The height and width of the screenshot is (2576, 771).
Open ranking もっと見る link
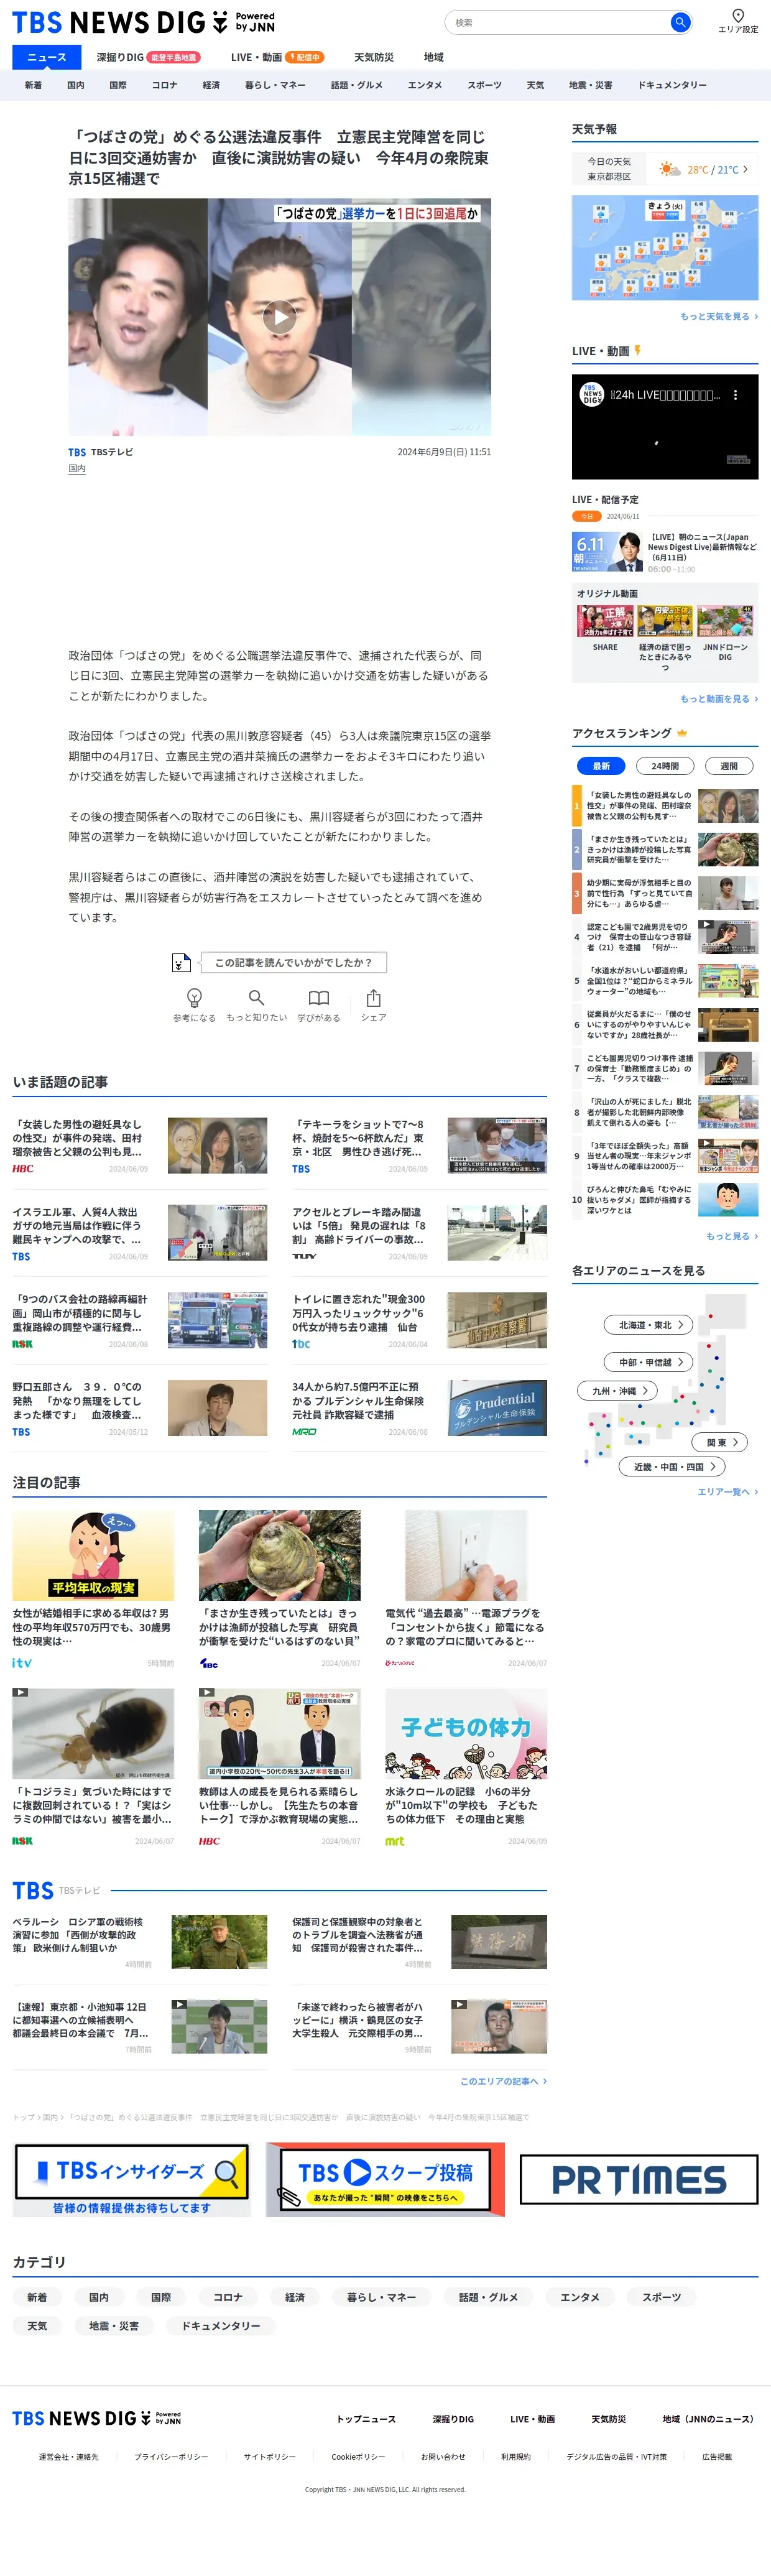pos(731,1236)
